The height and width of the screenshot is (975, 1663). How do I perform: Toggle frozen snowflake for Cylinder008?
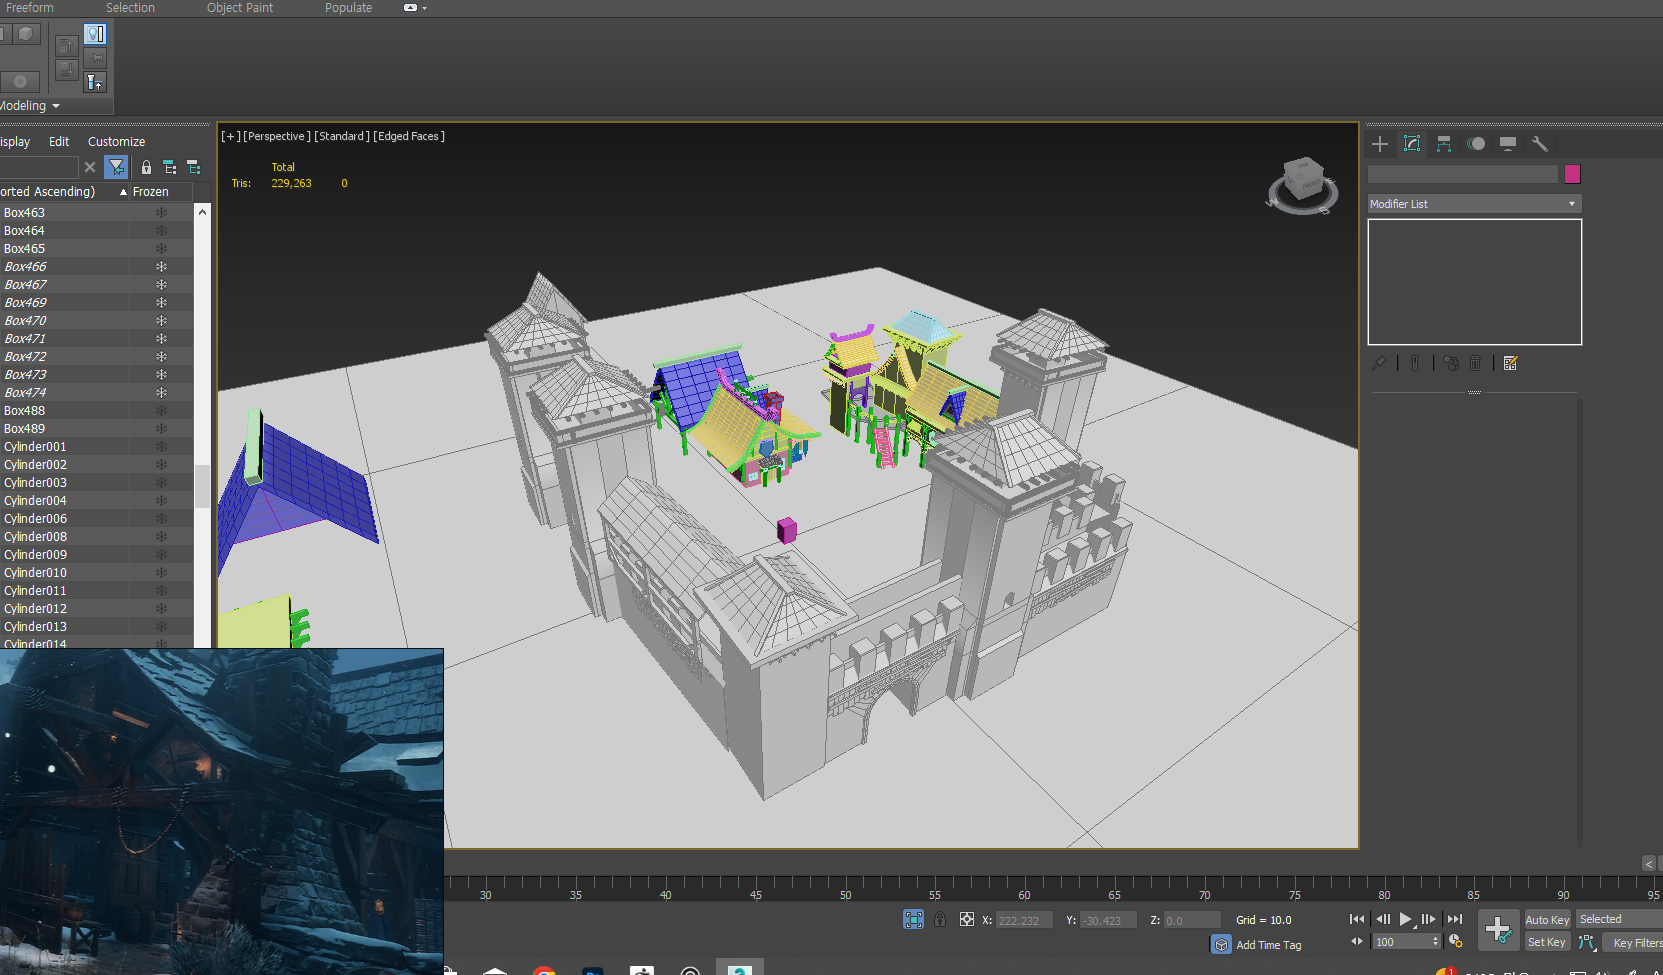161,536
